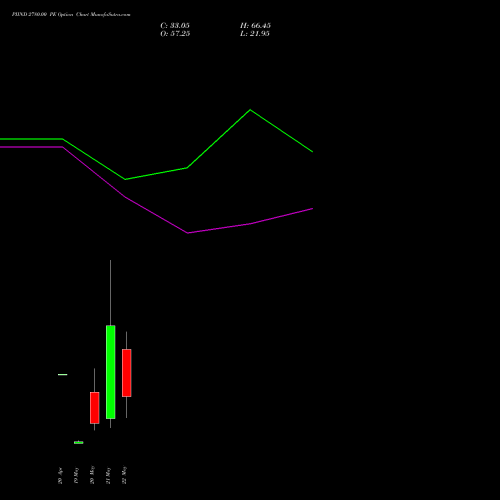This screenshot has height=500, width=500.
Task: Click the '20 May' date axis label
Action: point(92,475)
